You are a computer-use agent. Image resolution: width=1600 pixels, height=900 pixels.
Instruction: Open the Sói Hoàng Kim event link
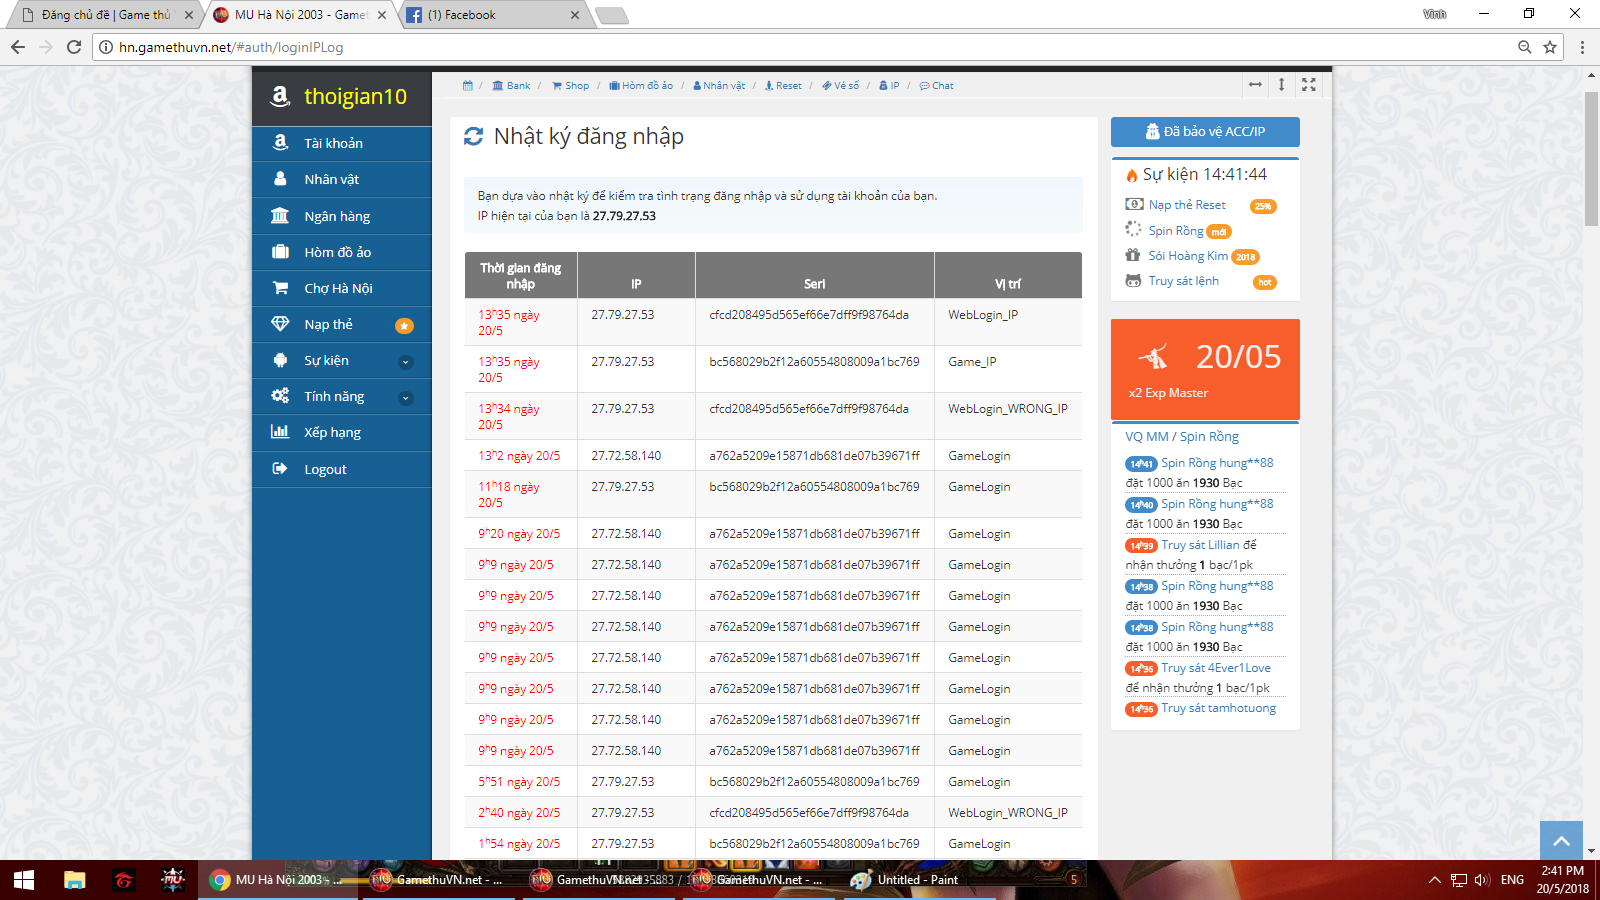click(1187, 256)
